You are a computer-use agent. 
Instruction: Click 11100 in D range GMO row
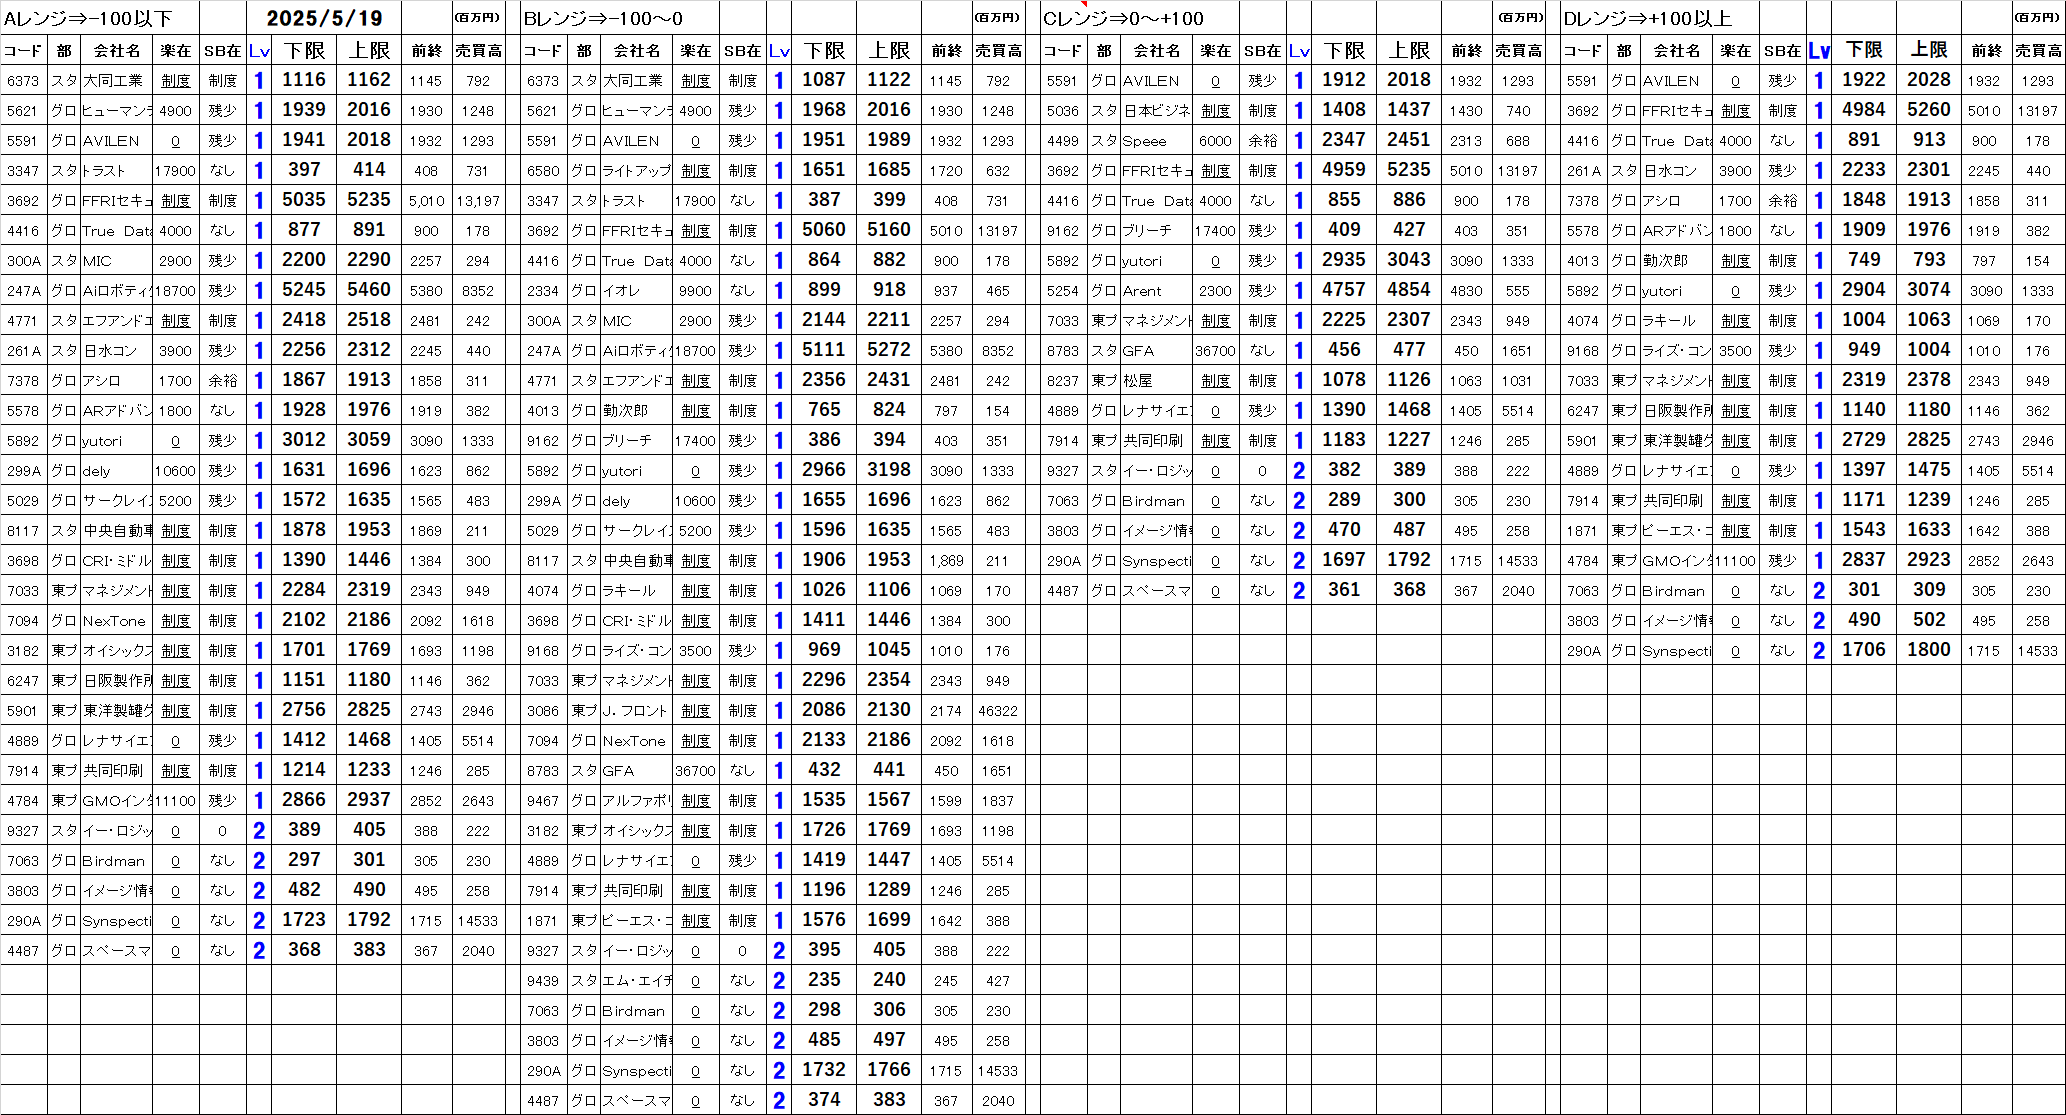1736,561
